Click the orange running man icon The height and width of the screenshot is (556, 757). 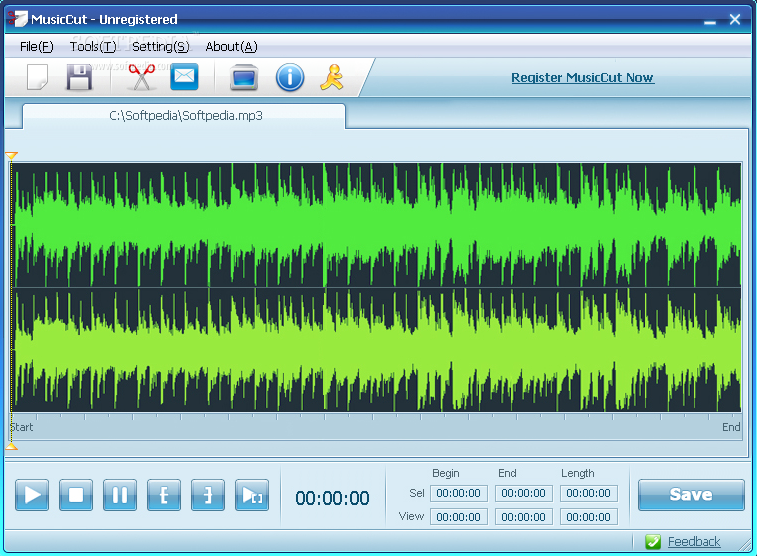[x=332, y=77]
